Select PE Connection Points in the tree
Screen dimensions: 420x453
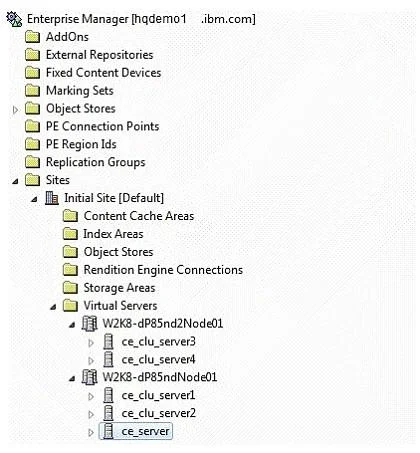[102, 126]
